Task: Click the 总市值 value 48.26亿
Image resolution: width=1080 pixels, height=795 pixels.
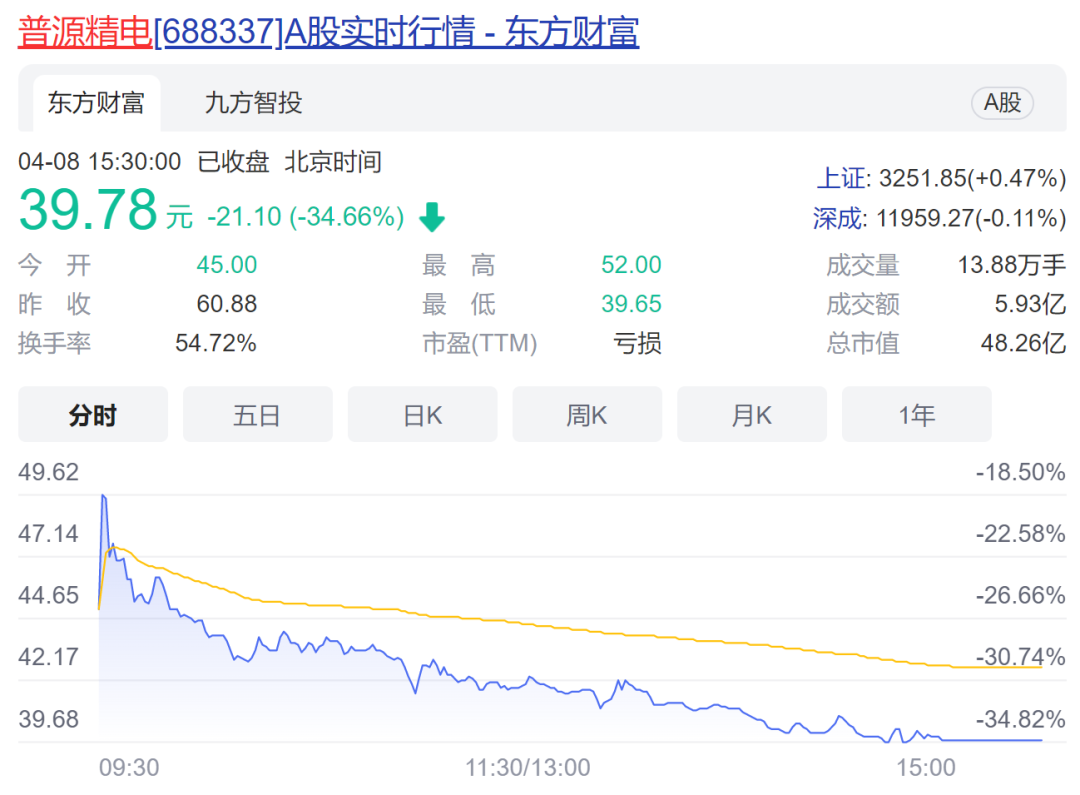Action: coord(1024,343)
